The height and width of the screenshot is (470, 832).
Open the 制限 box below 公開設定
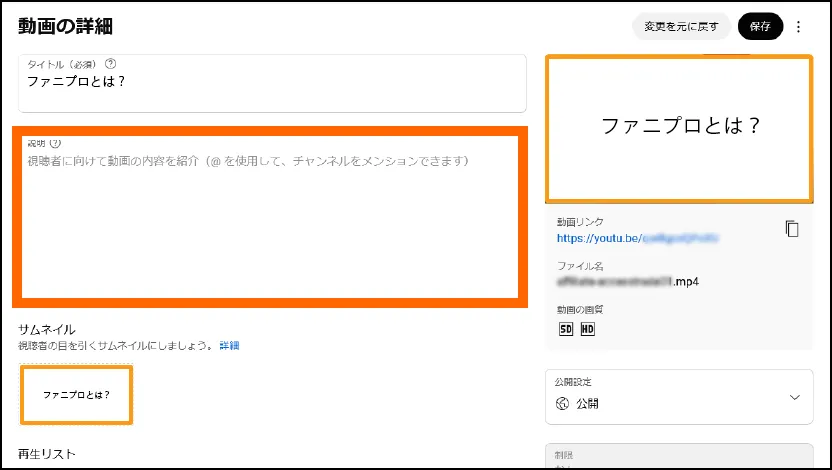(678, 456)
